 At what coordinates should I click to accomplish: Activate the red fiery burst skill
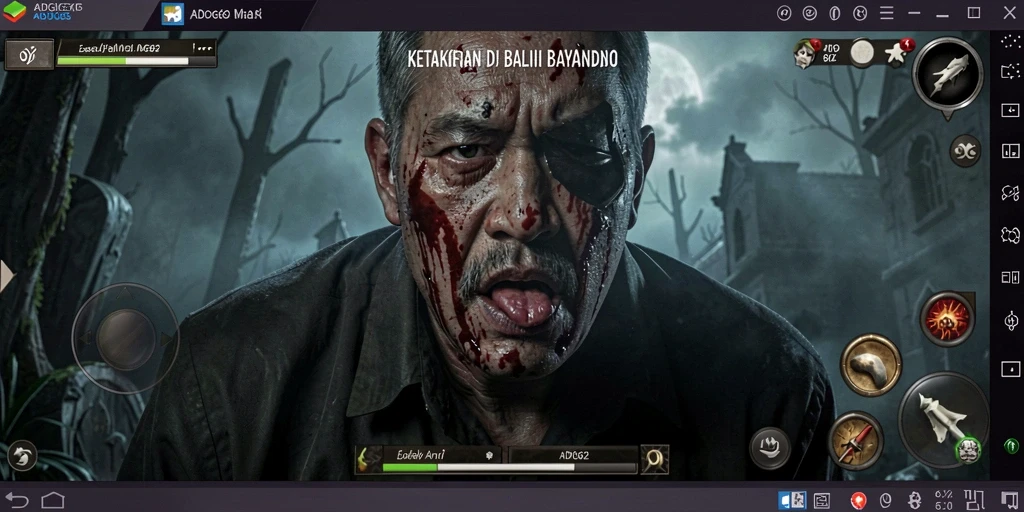coord(948,319)
